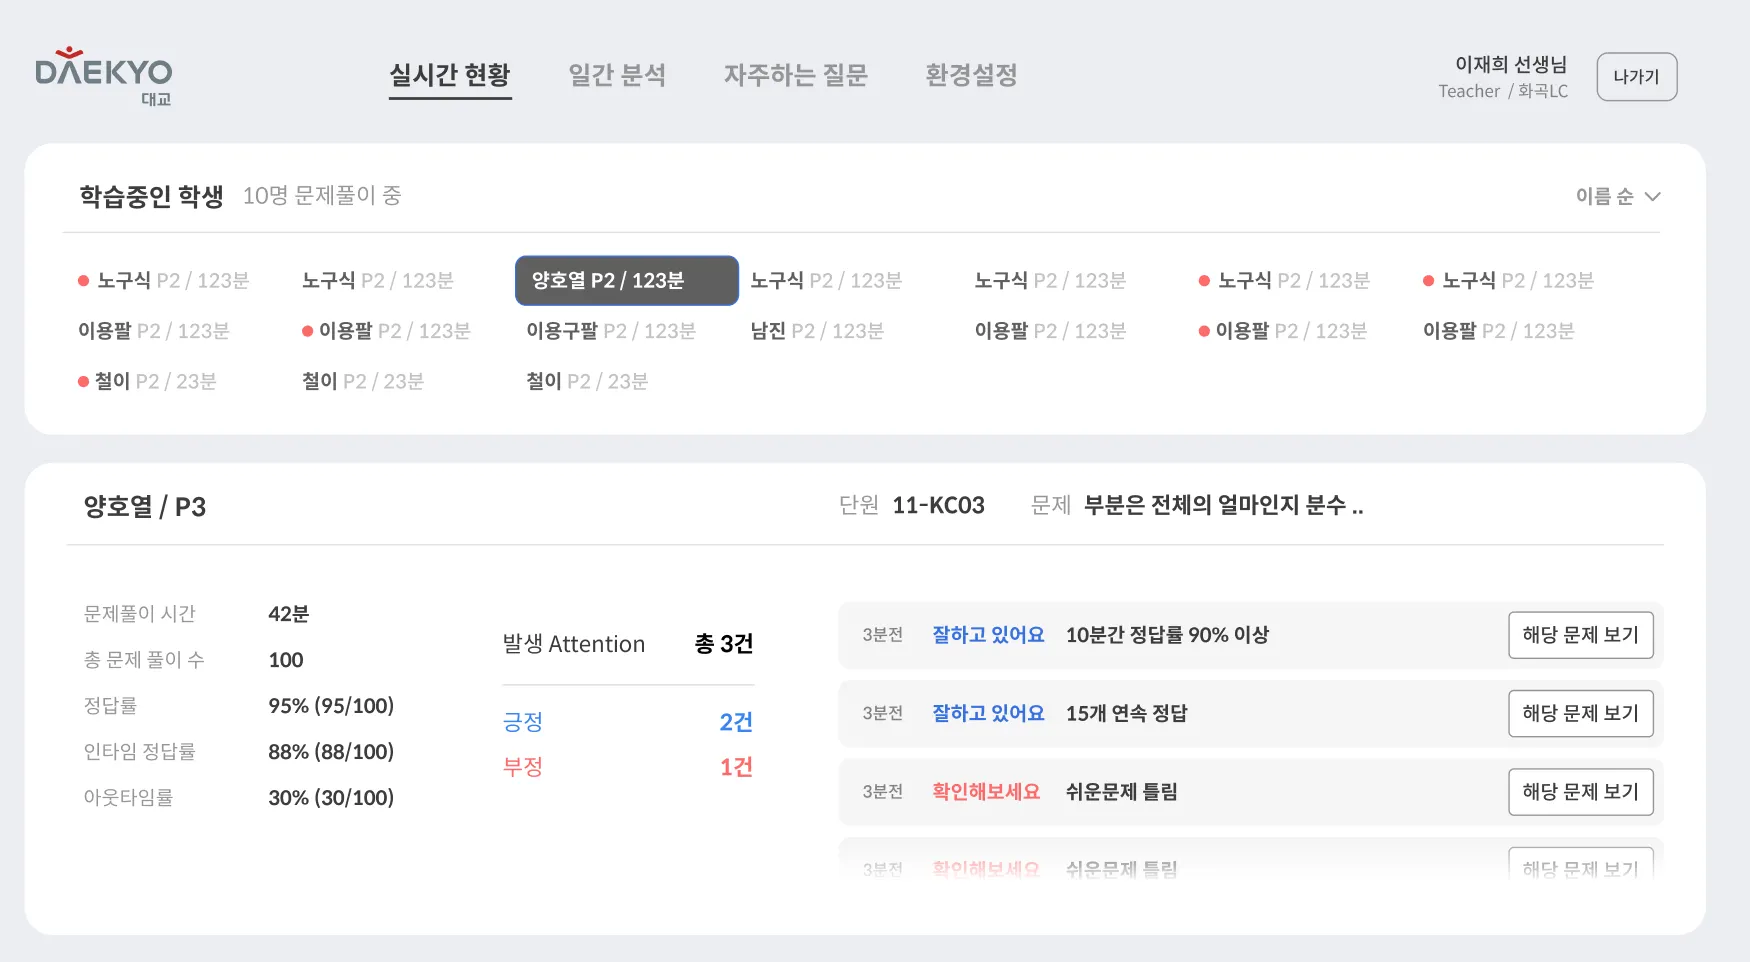
Task: Click the 이재희 선생님 profile name
Action: tap(1510, 65)
